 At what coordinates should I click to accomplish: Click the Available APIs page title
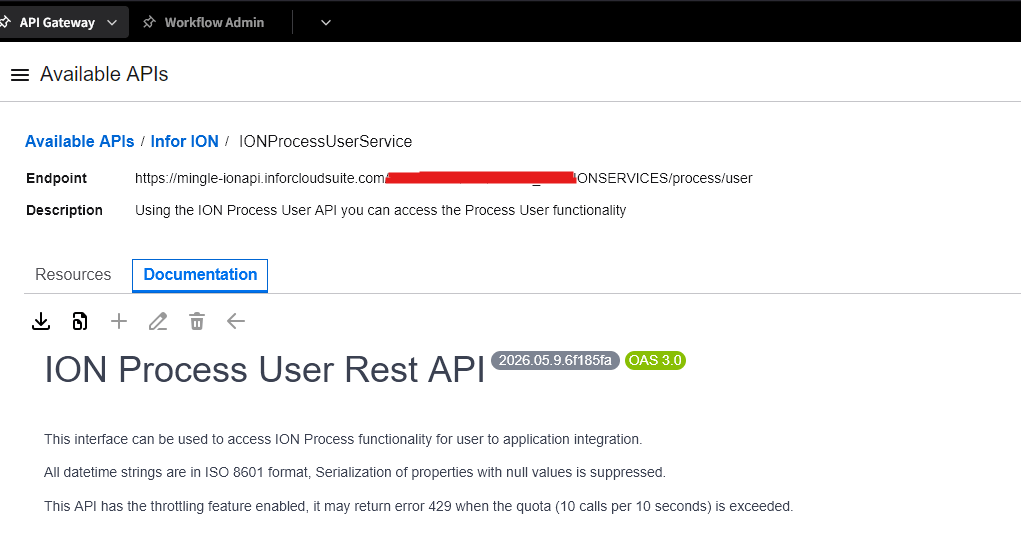(104, 74)
